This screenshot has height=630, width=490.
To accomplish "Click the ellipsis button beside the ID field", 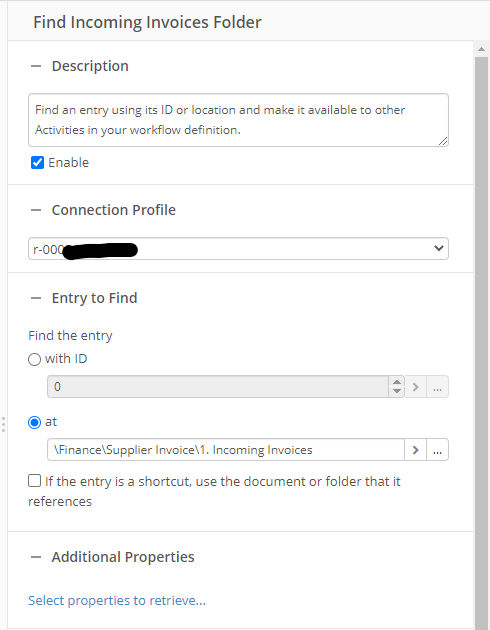I will [x=437, y=387].
